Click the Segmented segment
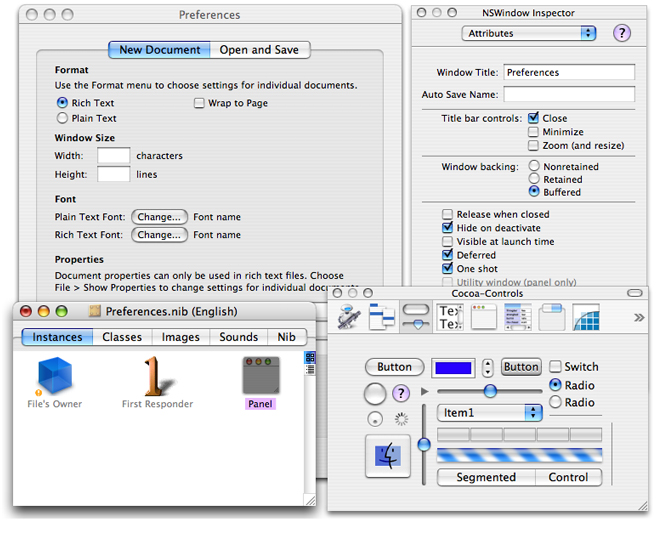The height and width of the screenshot is (534, 663). [x=486, y=477]
